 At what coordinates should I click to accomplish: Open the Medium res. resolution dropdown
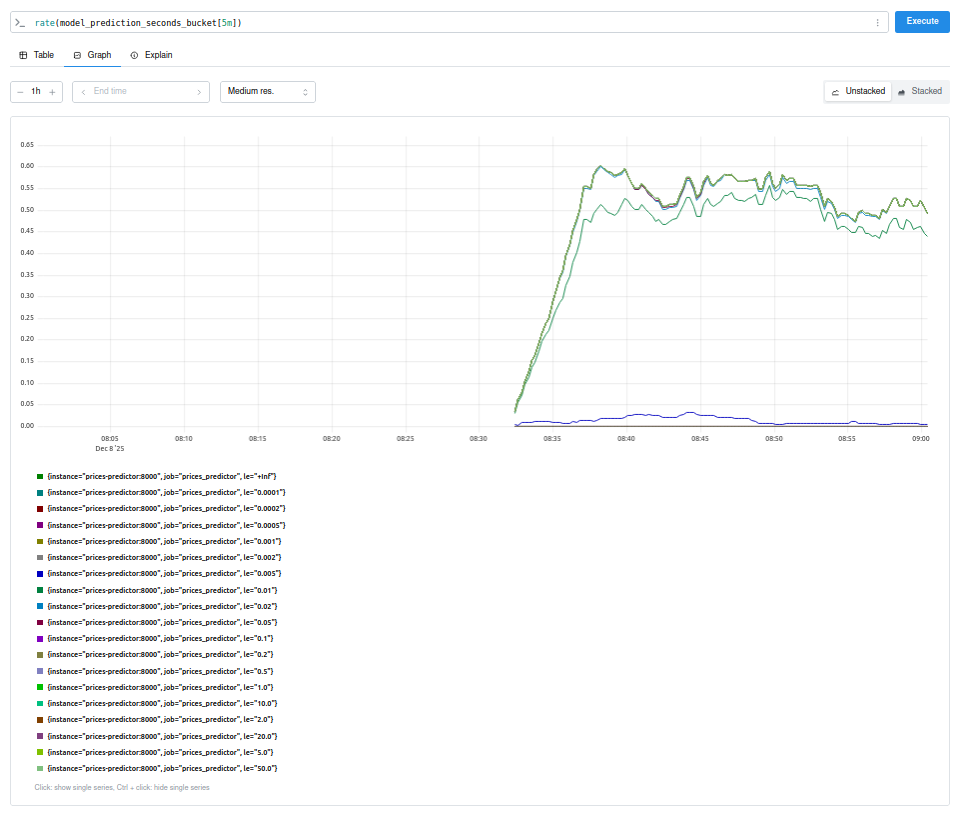point(267,91)
